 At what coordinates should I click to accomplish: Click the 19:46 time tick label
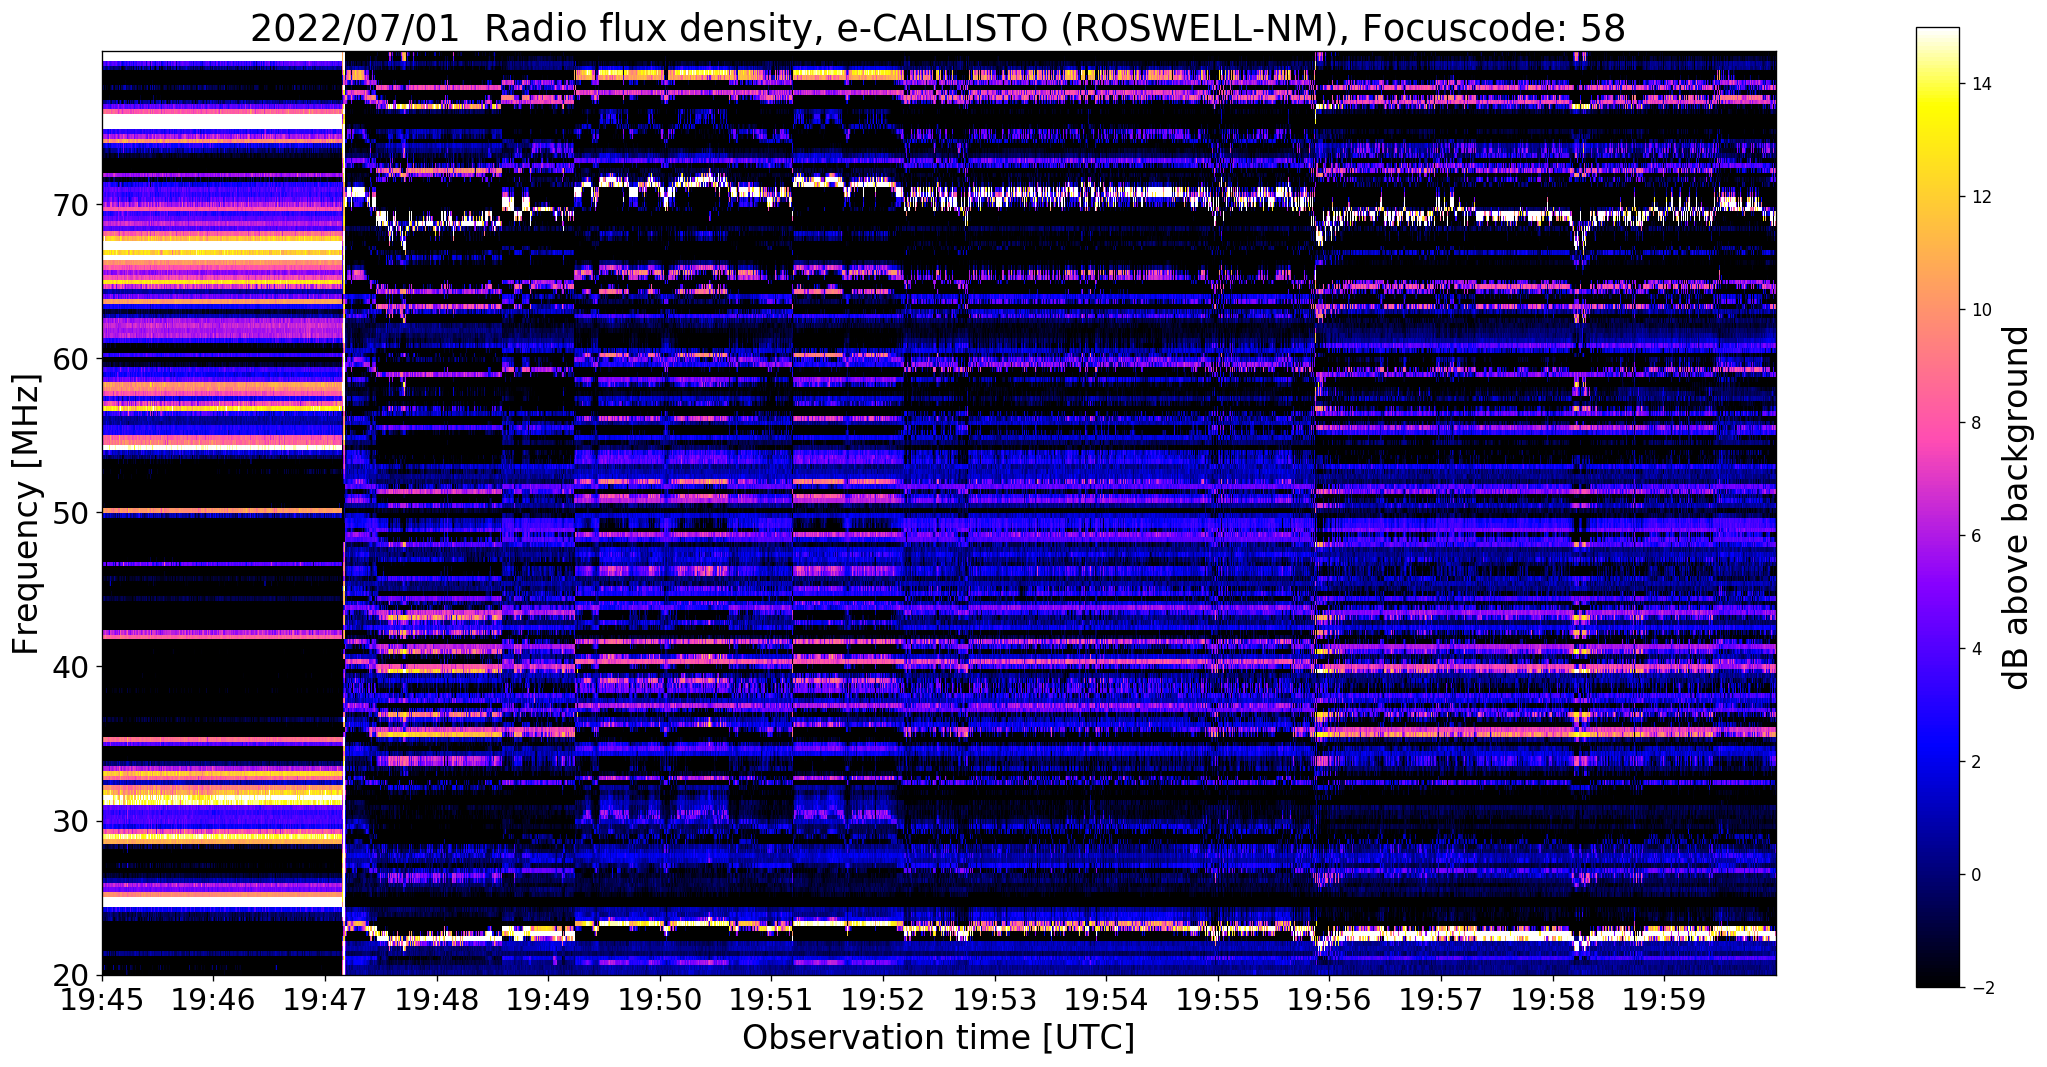pos(213,999)
